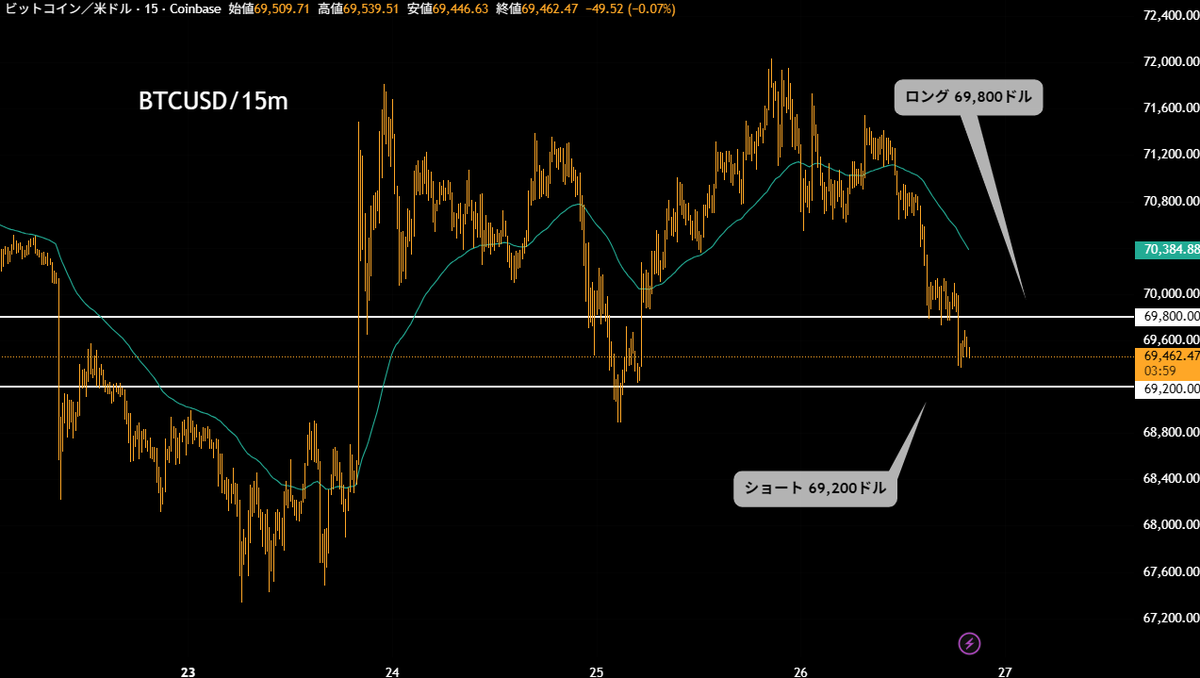Click 70,000.00 on the price axis
The image size is (1200, 678).
click(x=1170, y=293)
